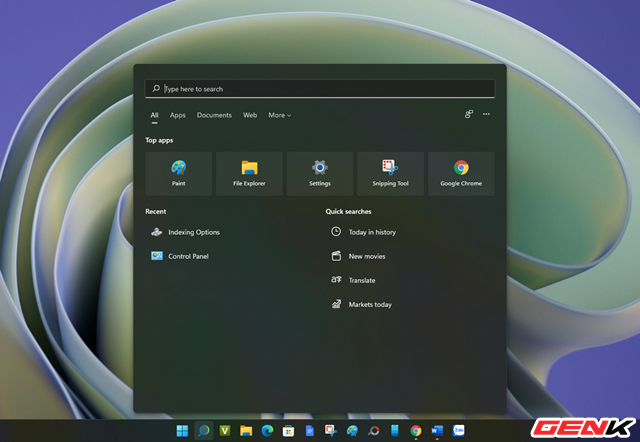Open the blue document icon on taskbar
The image size is (640, 442).
pyautogui.click(x=309, y=431)
